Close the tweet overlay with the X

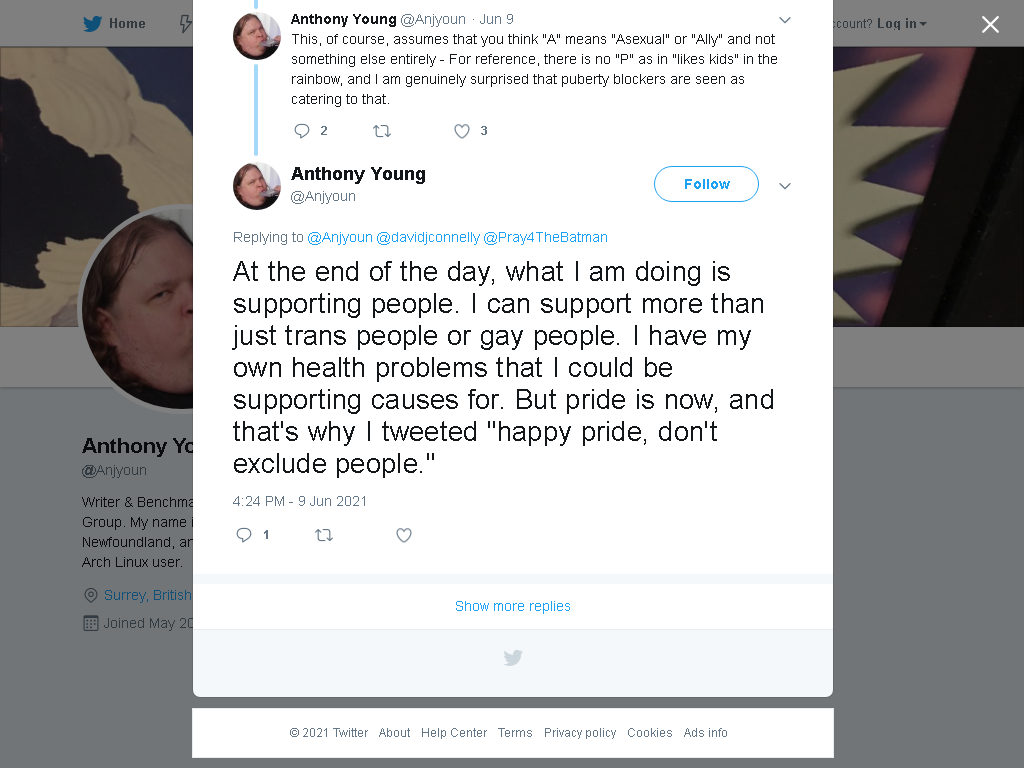tap(990, 24)
